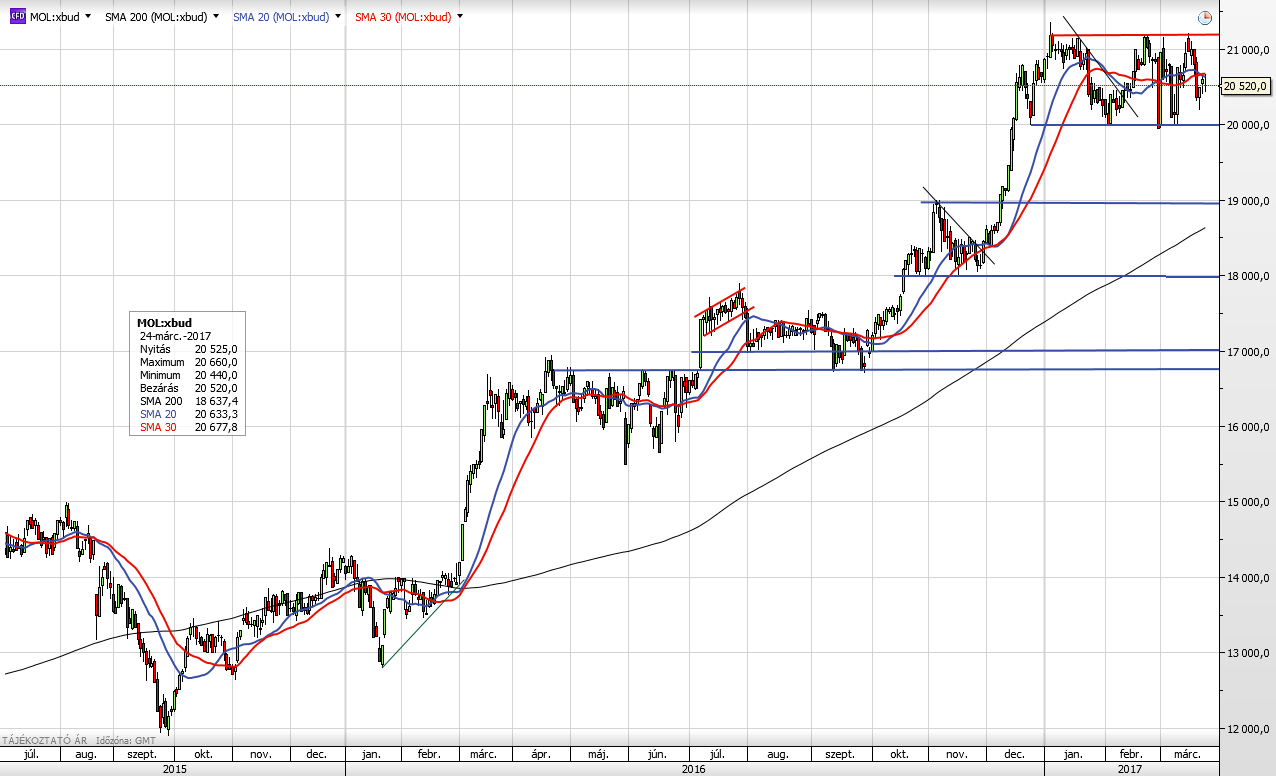Click the Bezárás 20 520,0 row
This screenshot has width=1276, height=776.
coord(188,388)
